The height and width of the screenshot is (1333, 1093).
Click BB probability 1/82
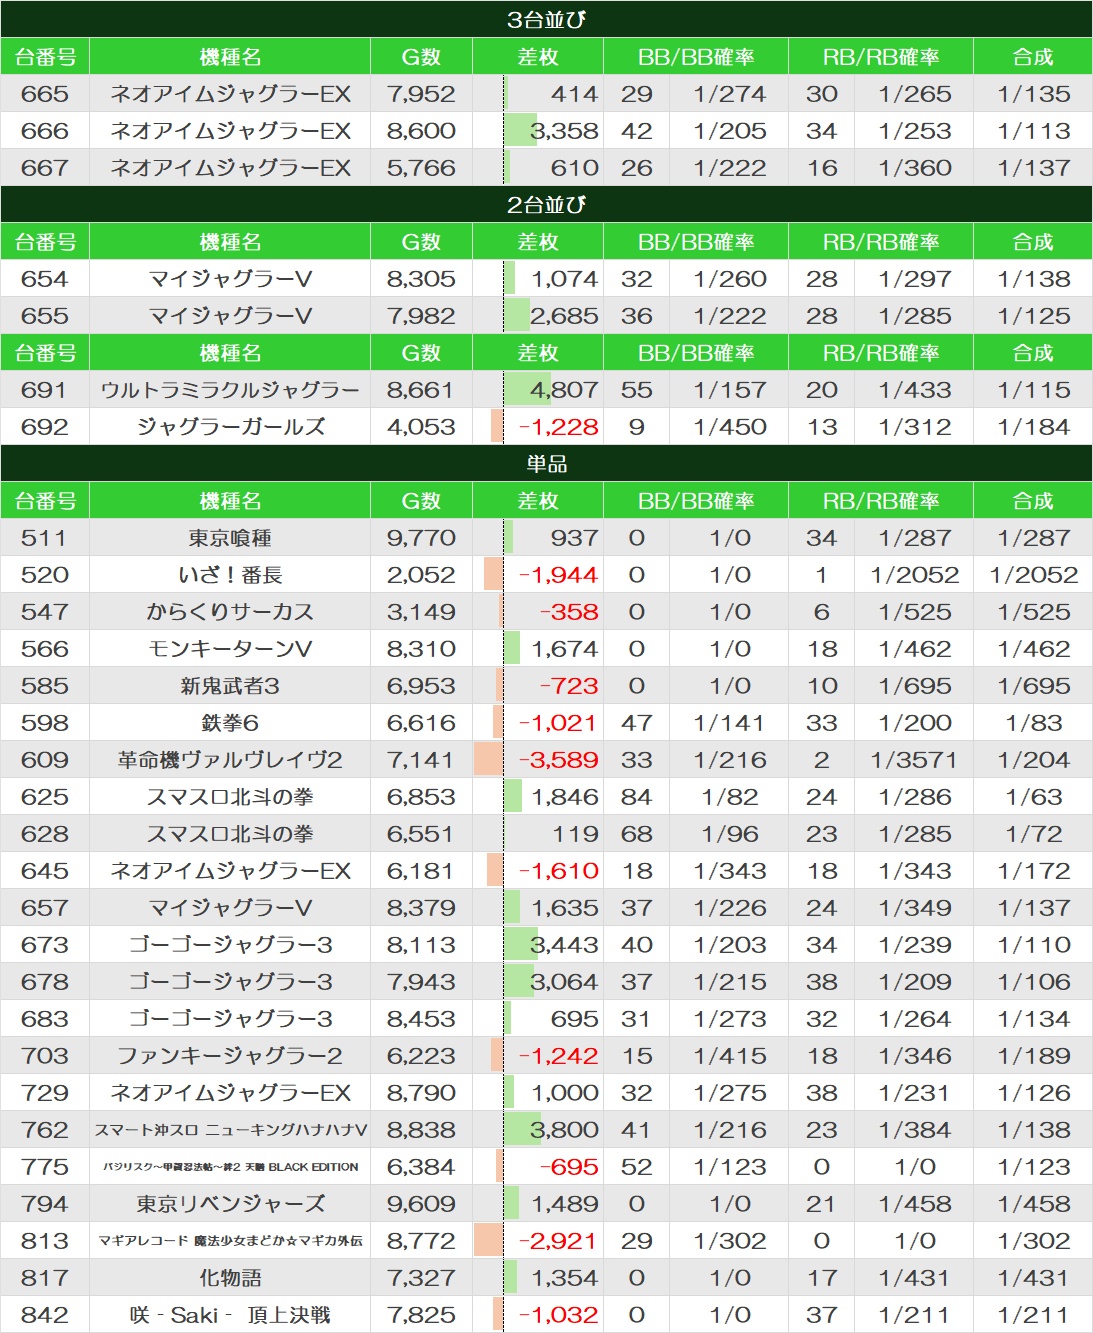tap(730, 797)
